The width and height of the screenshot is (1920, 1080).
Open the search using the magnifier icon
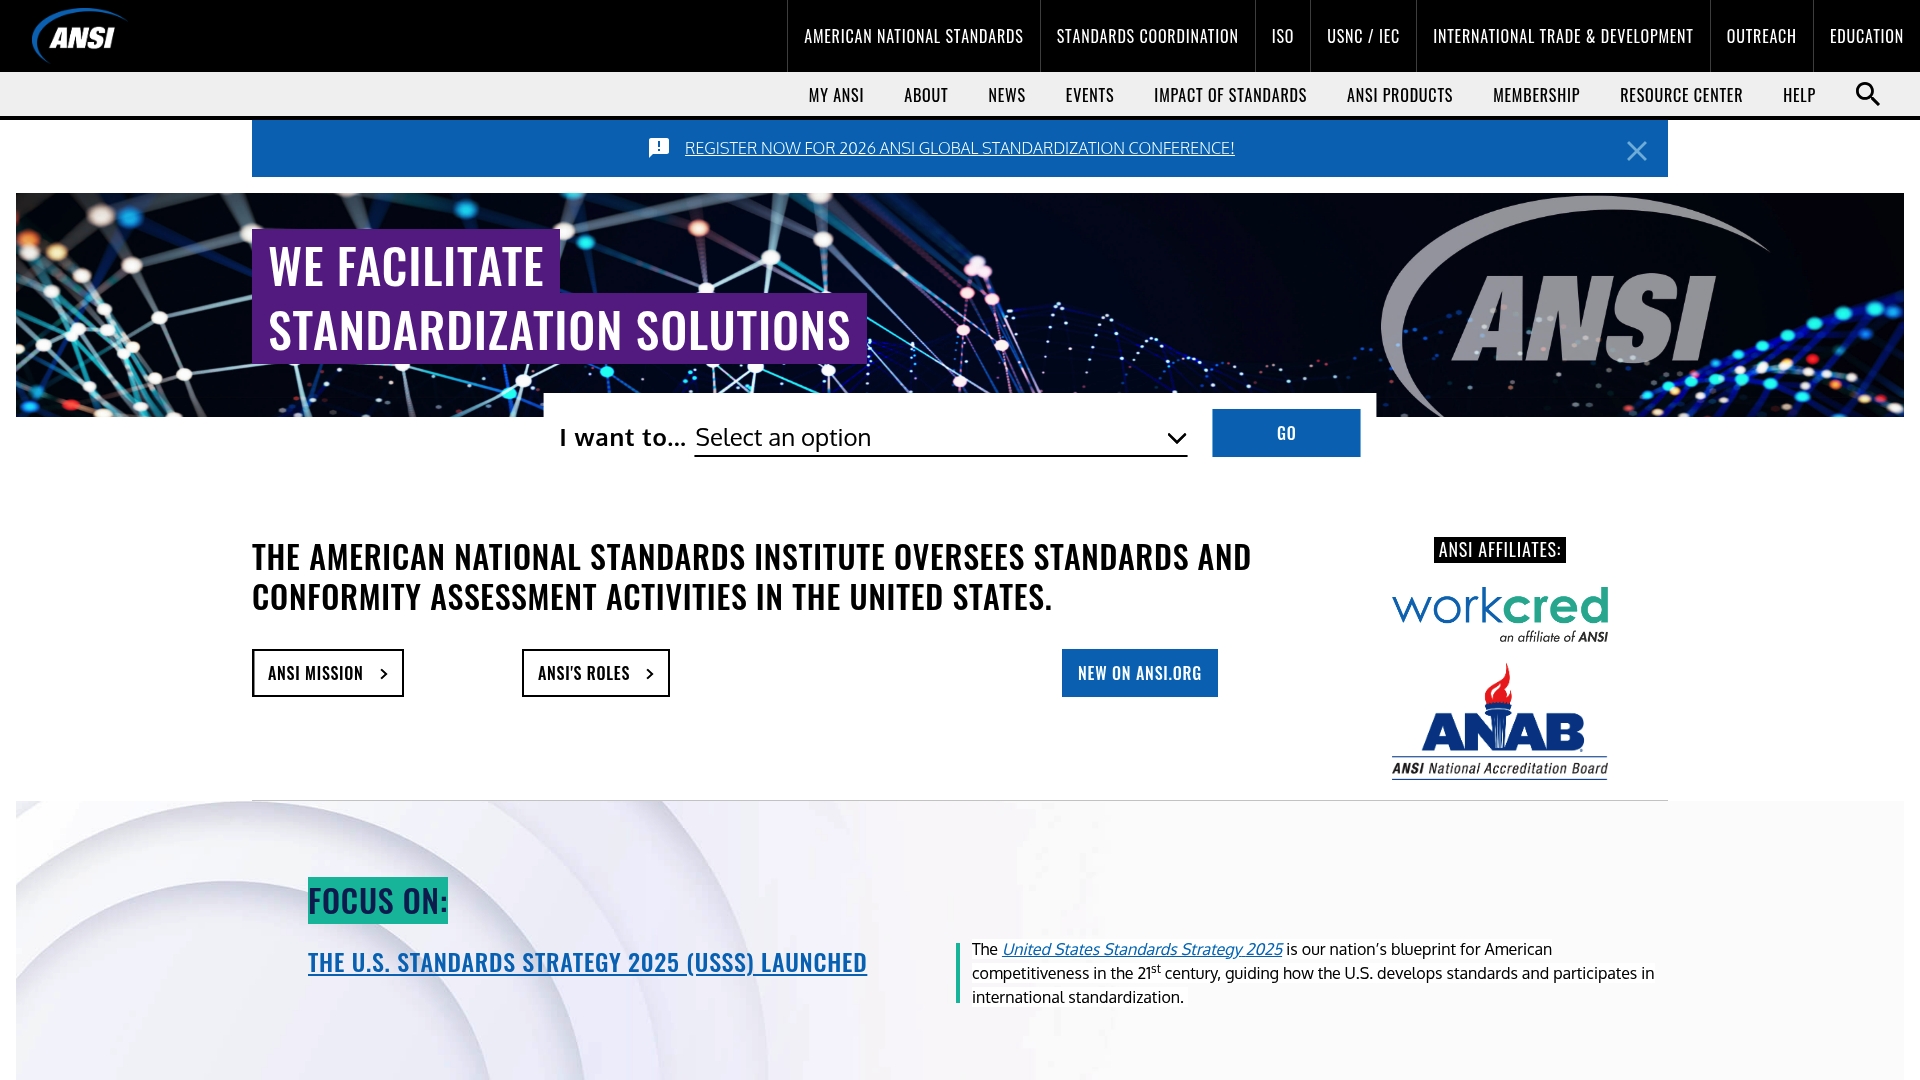click(x=1867, y=93)
